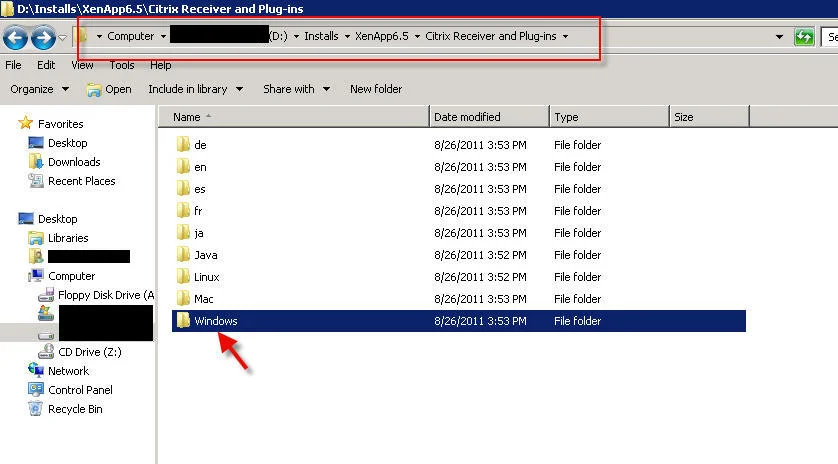Expand the arrow before the Computer breadcrumb
The height and width of the screenshot is (464, 838).
click(x=99, y=36)
